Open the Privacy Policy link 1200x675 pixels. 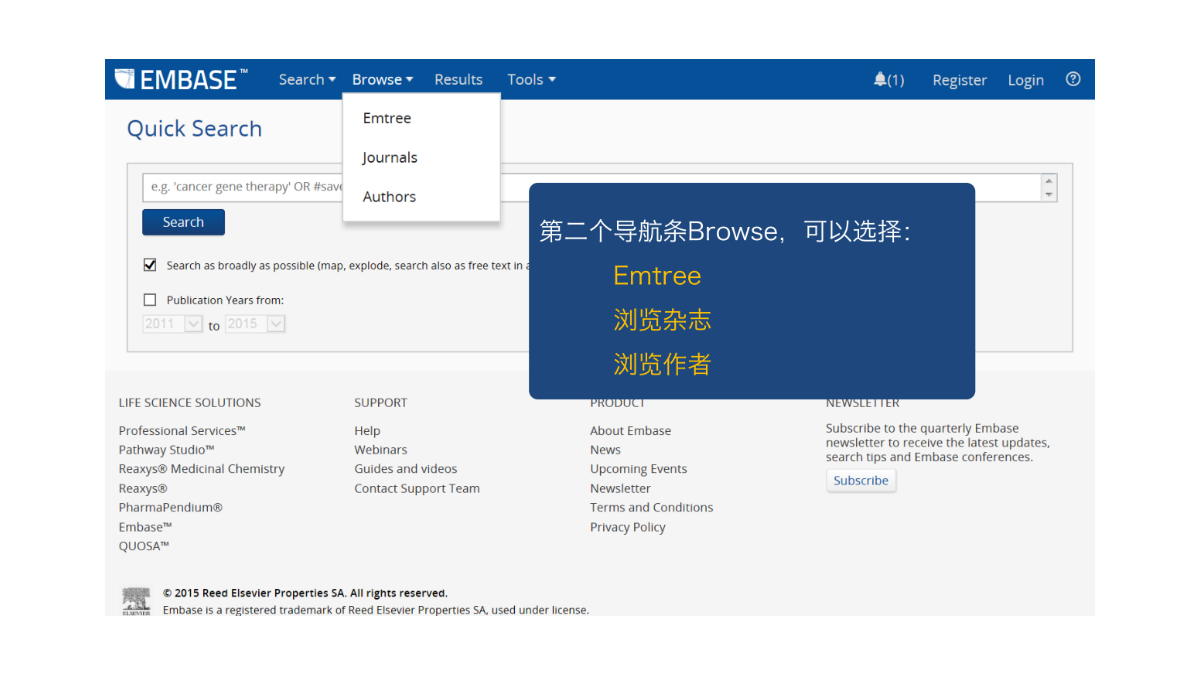pyautogui.click(x=627, y=527)
